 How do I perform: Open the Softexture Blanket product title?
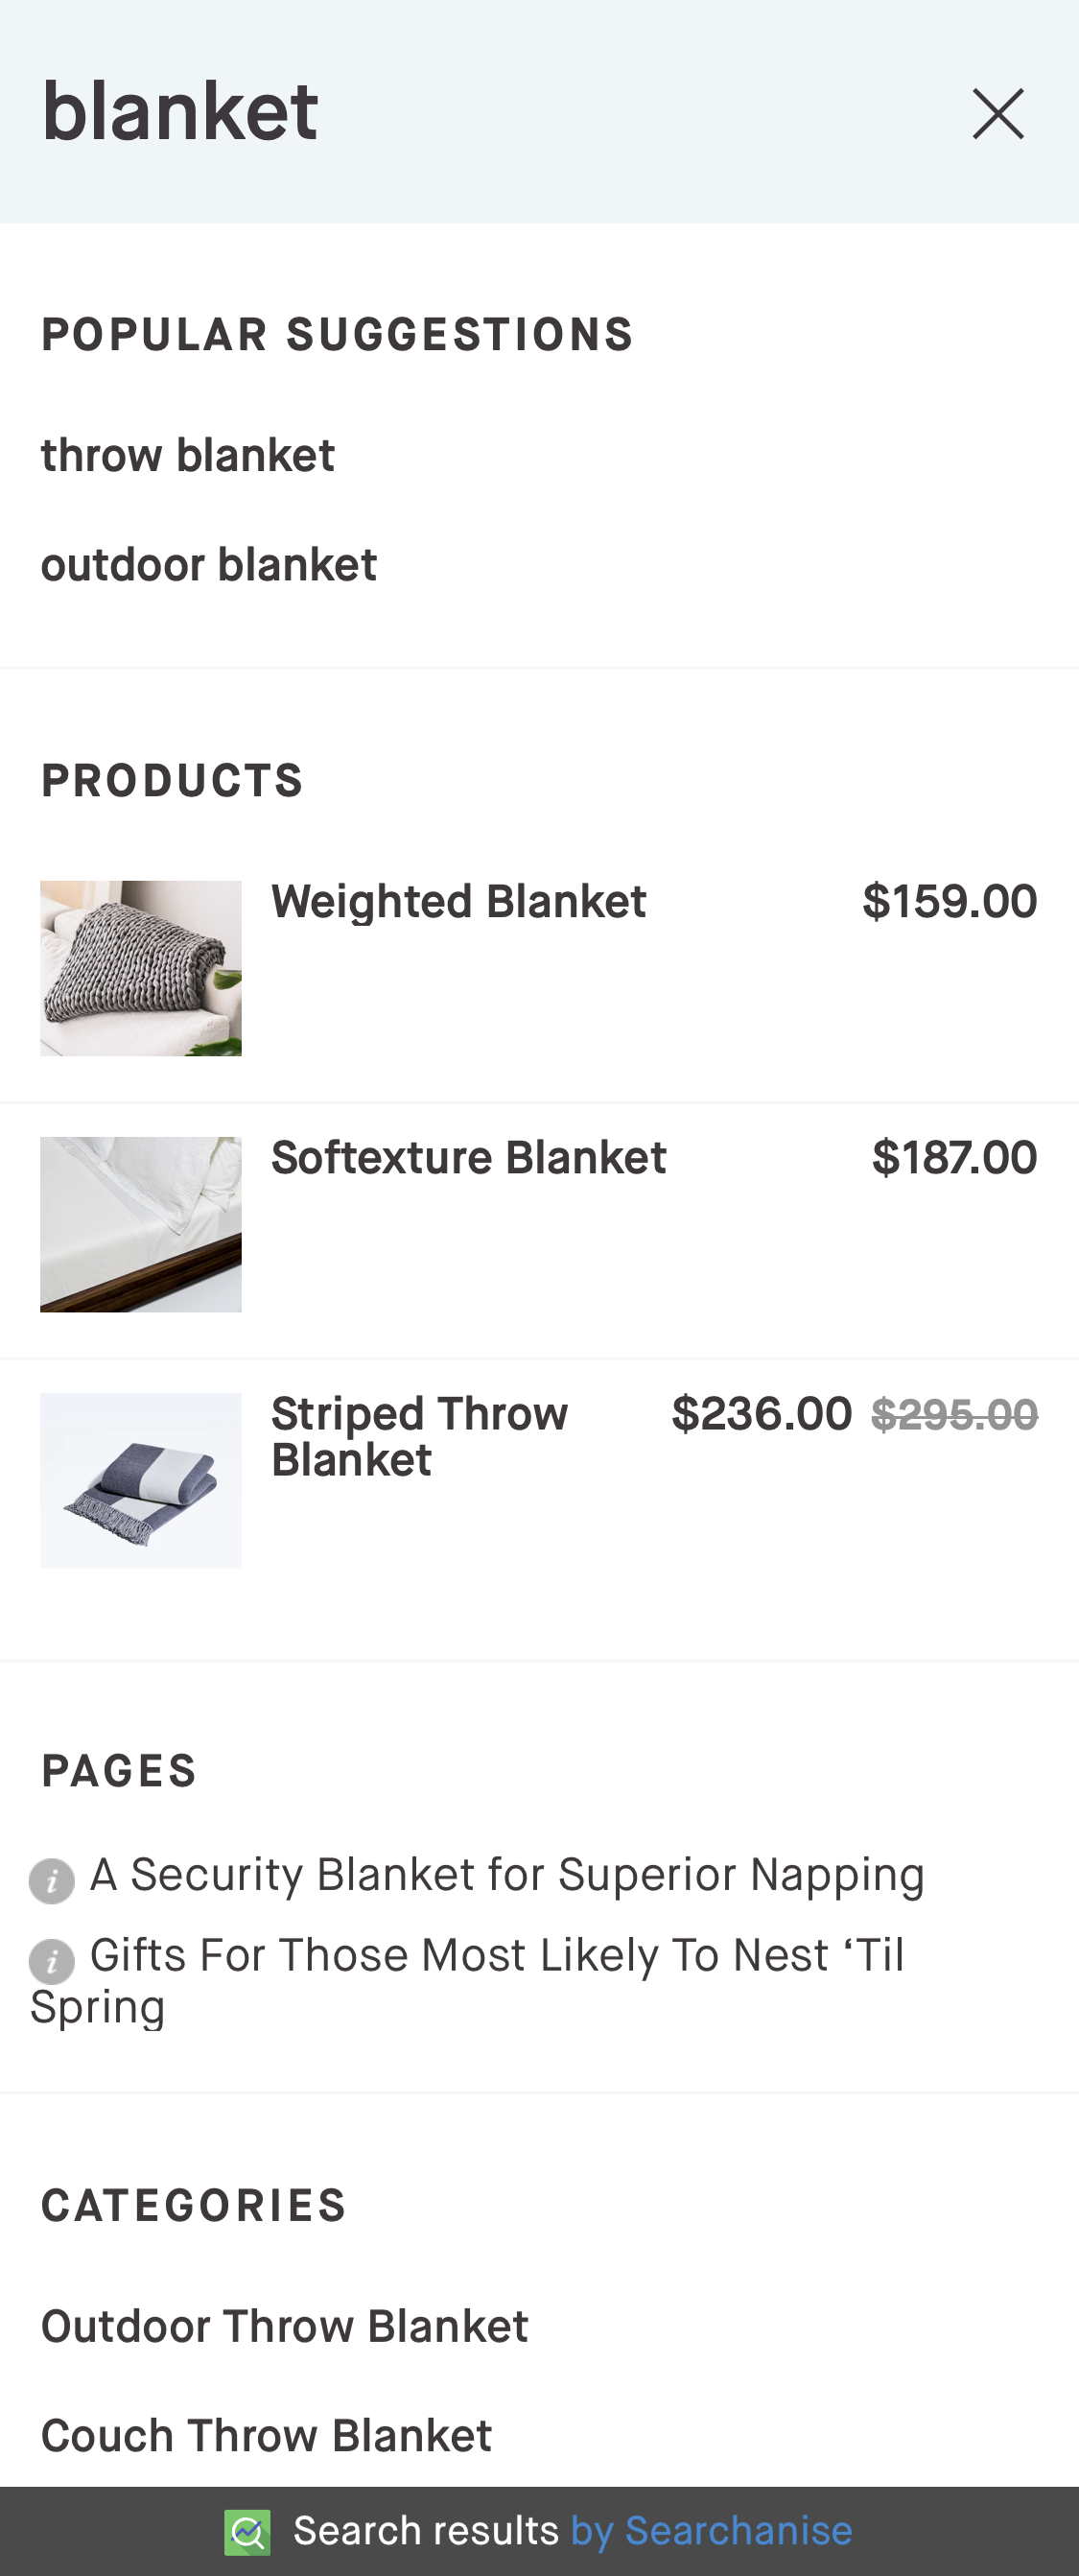click(x=469, y=1158)
